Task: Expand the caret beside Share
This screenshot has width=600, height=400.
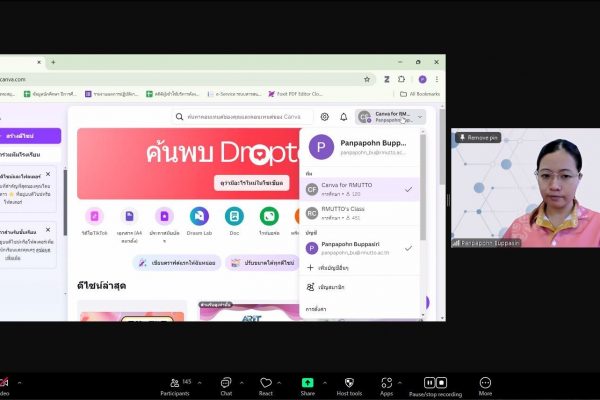Action: pos(325,383)
